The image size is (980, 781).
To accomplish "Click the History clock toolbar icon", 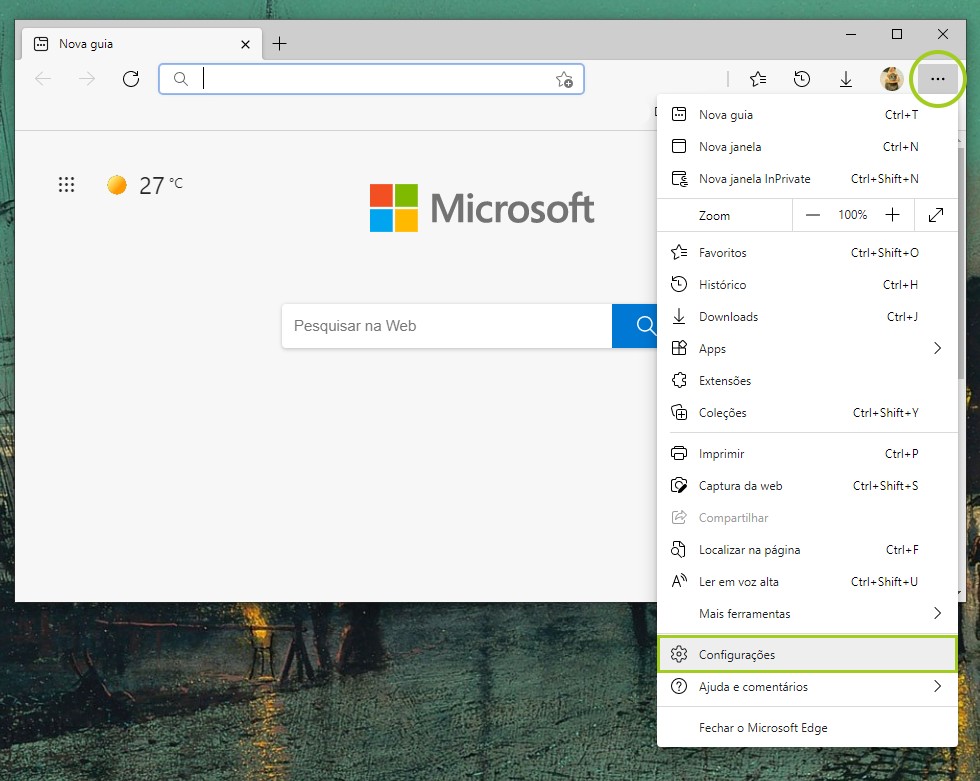I will point(802,79).
